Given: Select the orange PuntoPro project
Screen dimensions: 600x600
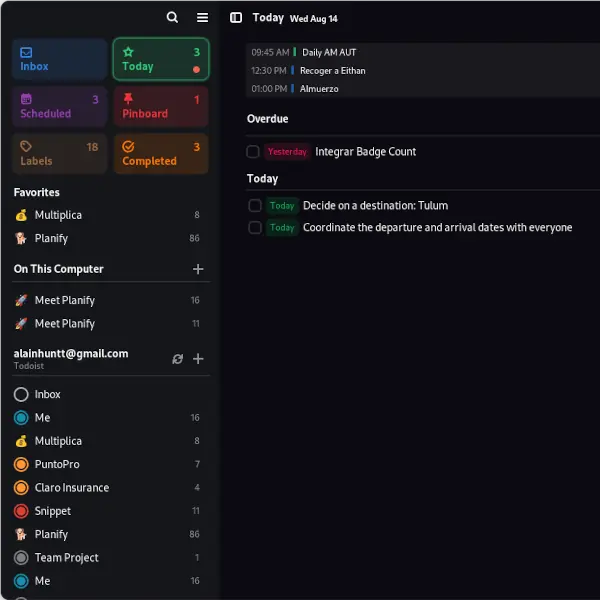Looking at the screenshot, I should coord(57,464).
